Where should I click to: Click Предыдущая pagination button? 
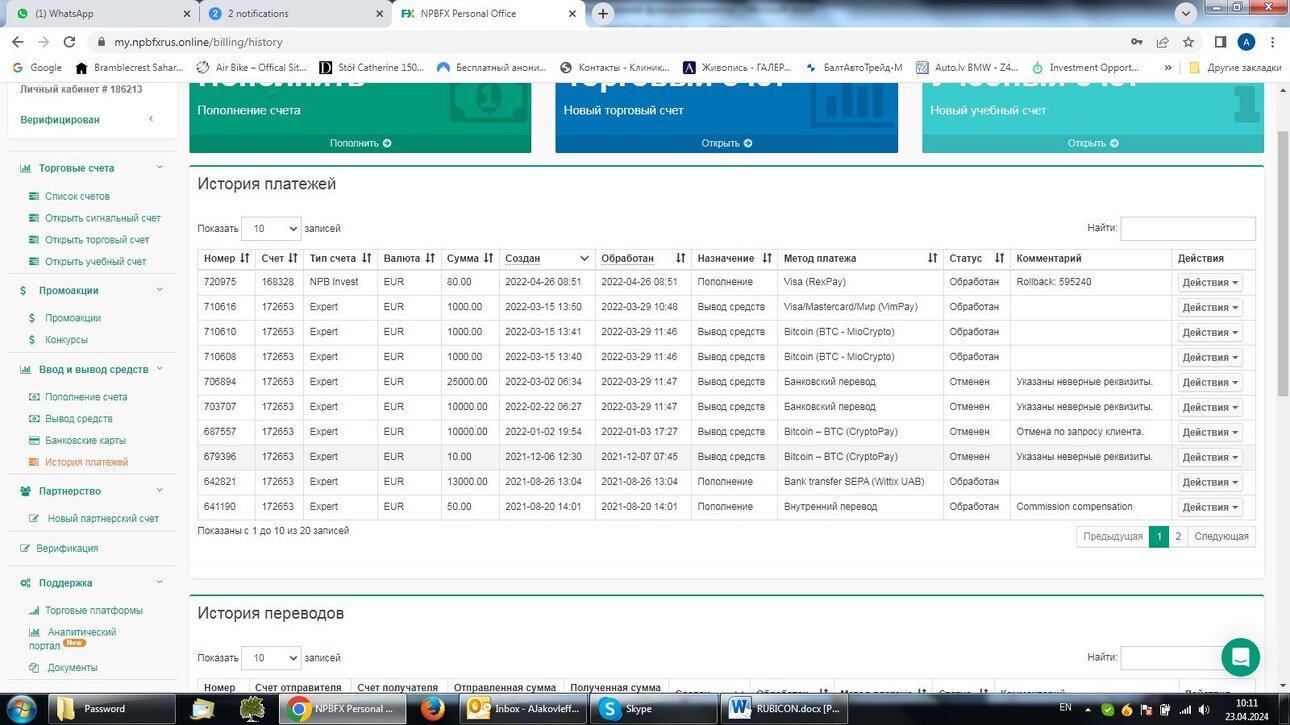point(1112,536)
